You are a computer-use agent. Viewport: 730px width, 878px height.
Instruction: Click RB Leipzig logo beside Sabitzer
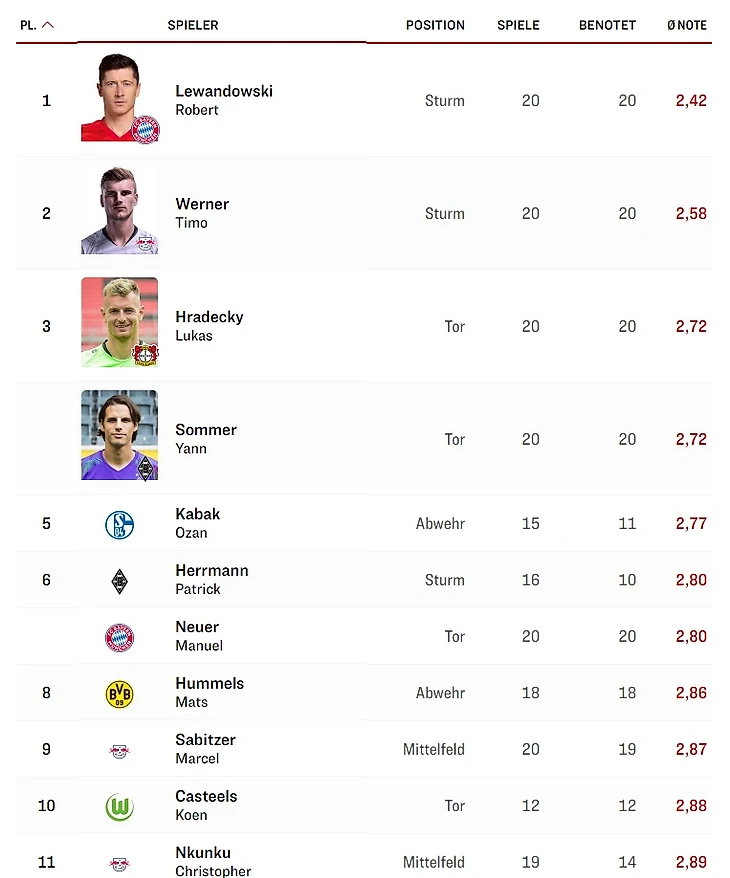[x=120, y=750]
